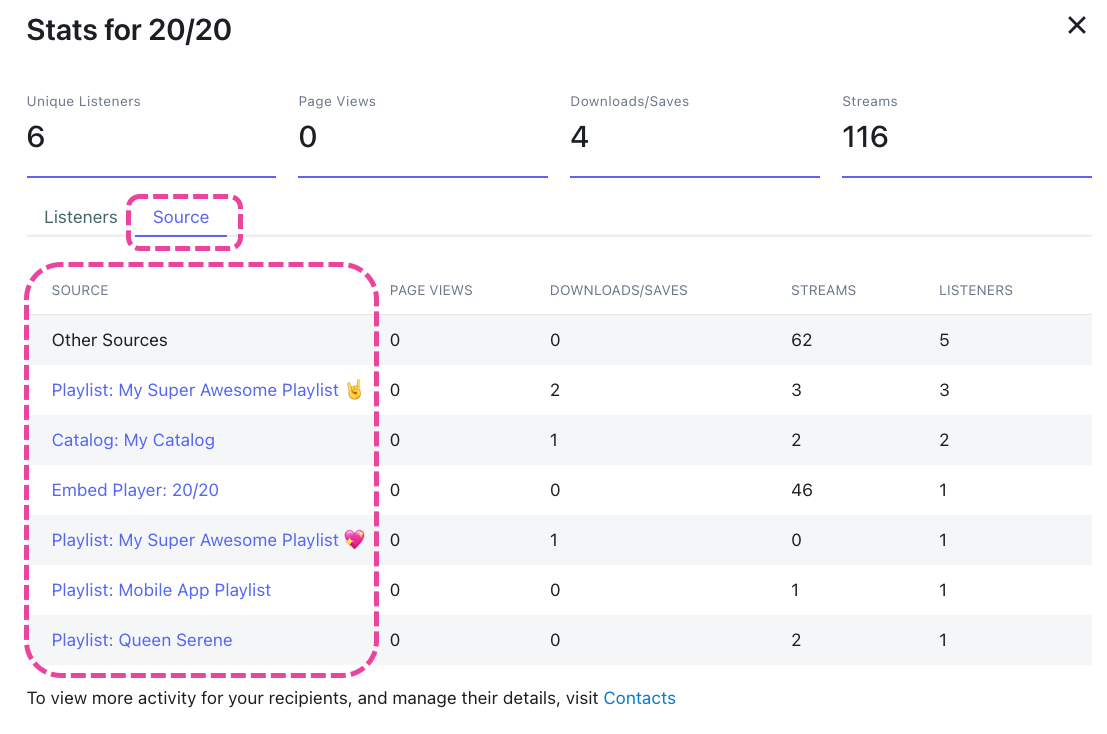Click the DOWNLOADS/SAVES column header
1107x734 pixels.
coord(618,290)
